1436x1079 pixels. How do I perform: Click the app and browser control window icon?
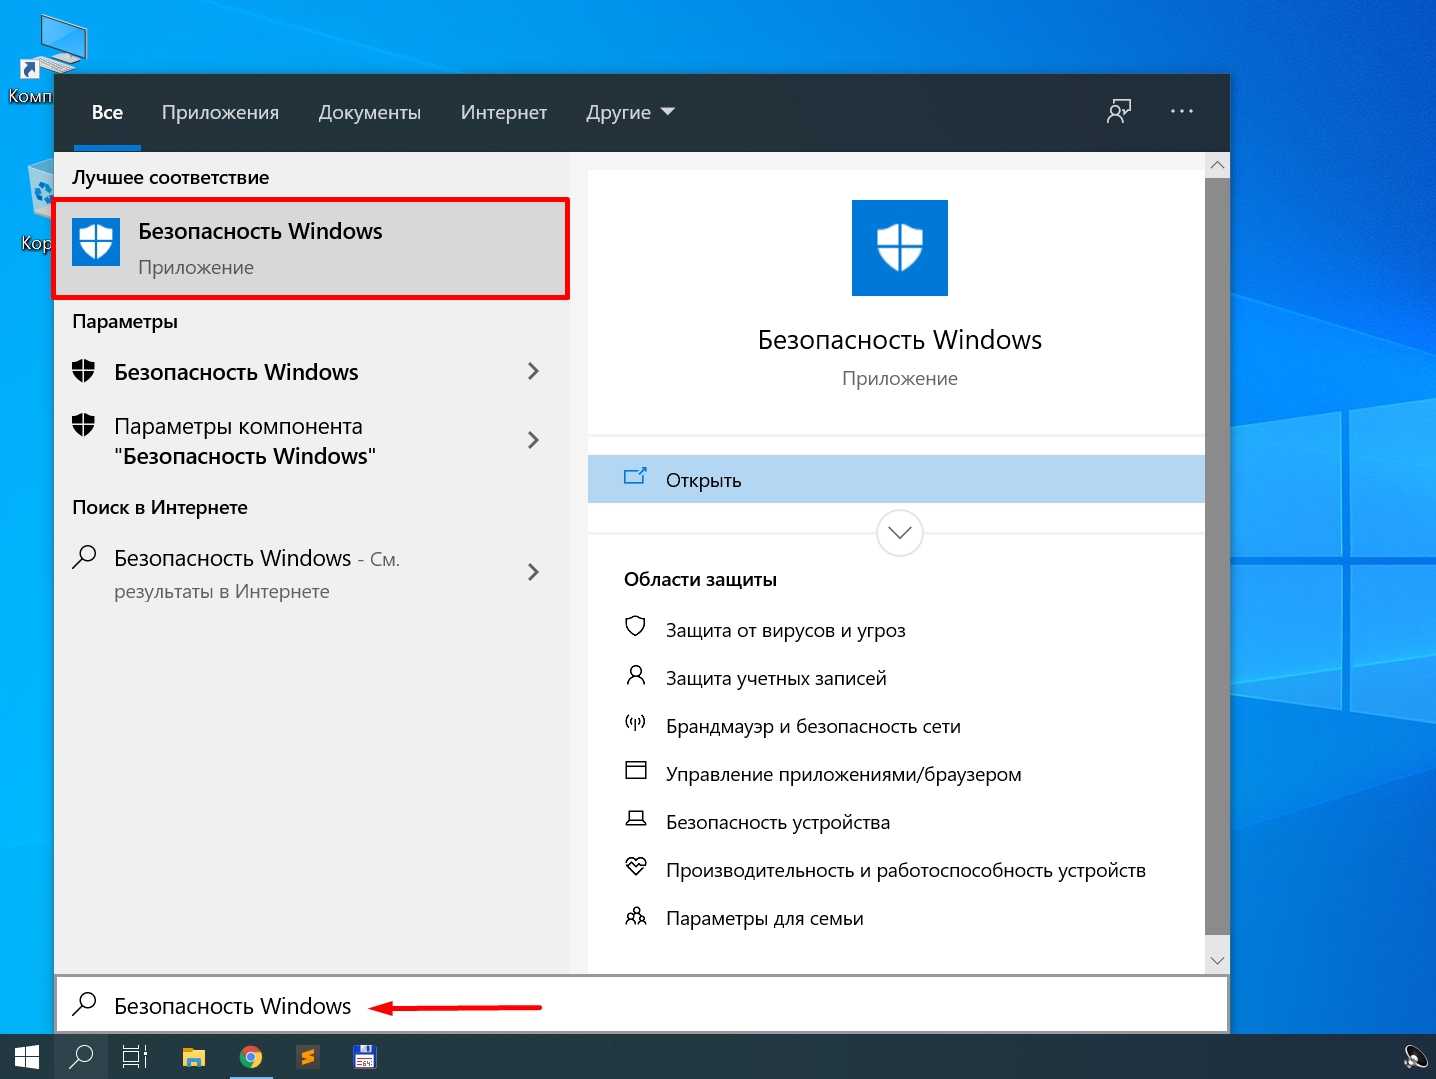635,770
